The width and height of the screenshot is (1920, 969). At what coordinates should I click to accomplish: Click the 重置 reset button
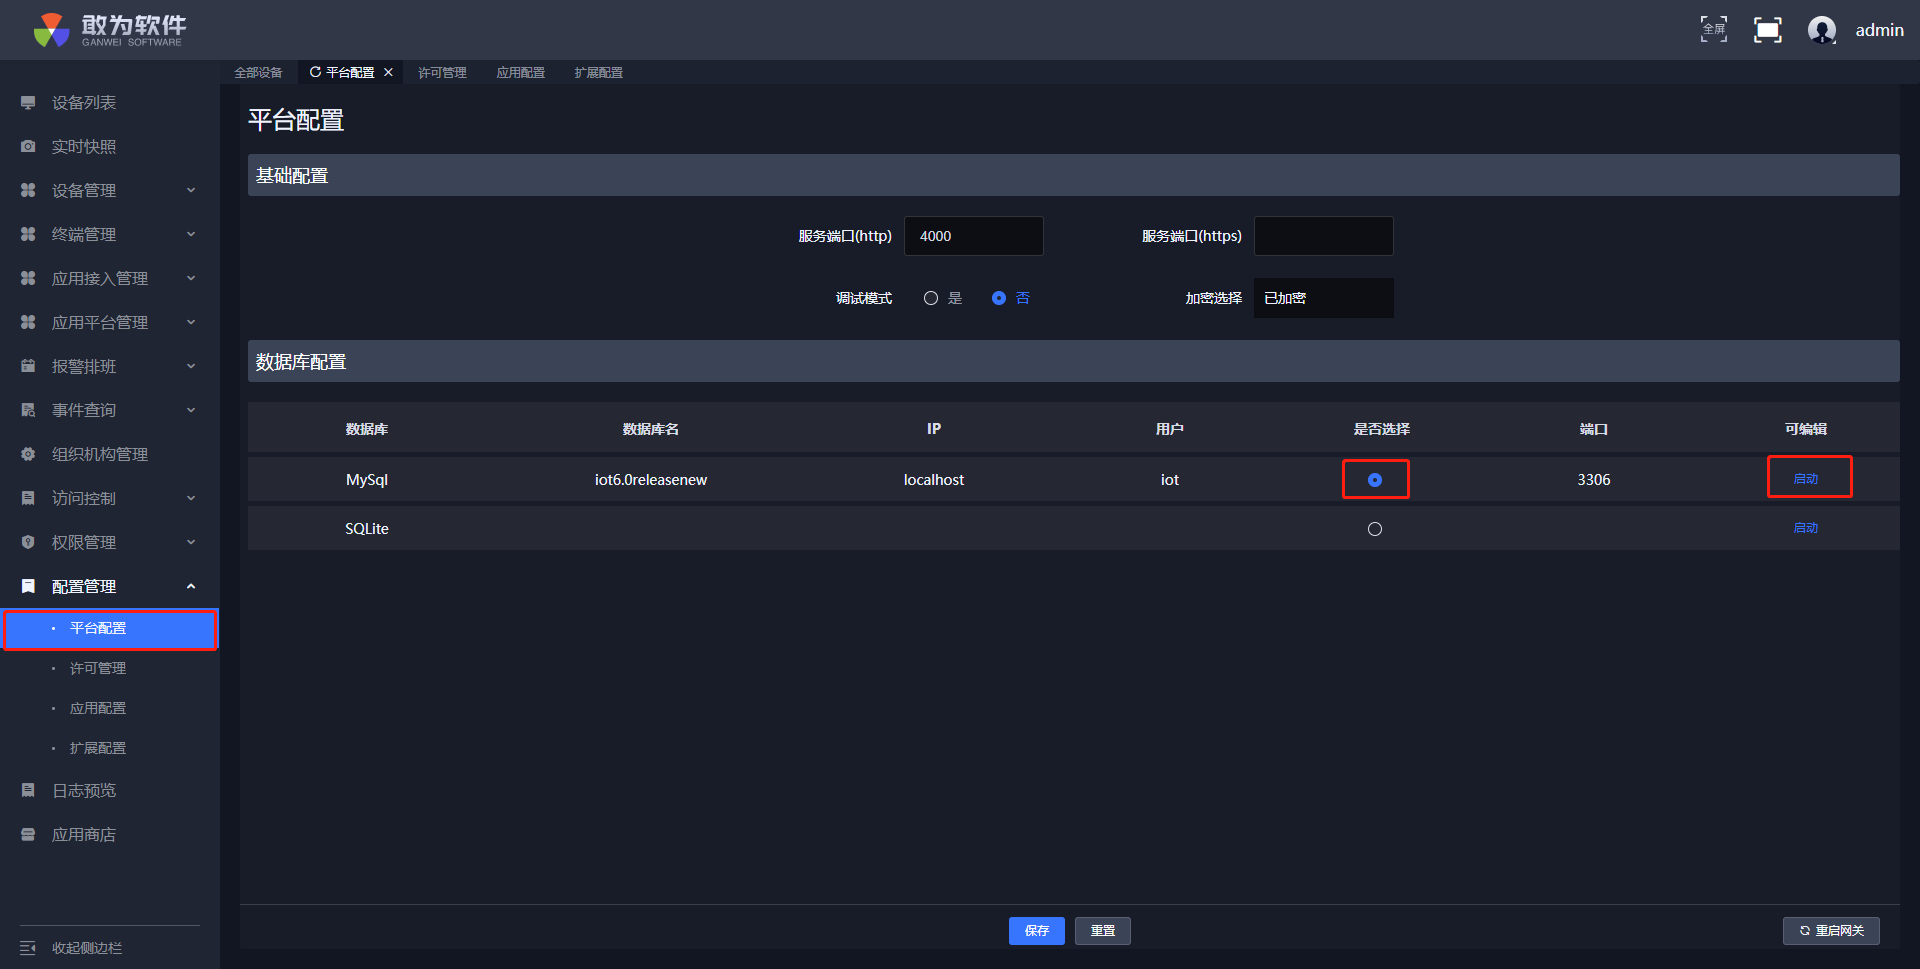[1103, 931]
